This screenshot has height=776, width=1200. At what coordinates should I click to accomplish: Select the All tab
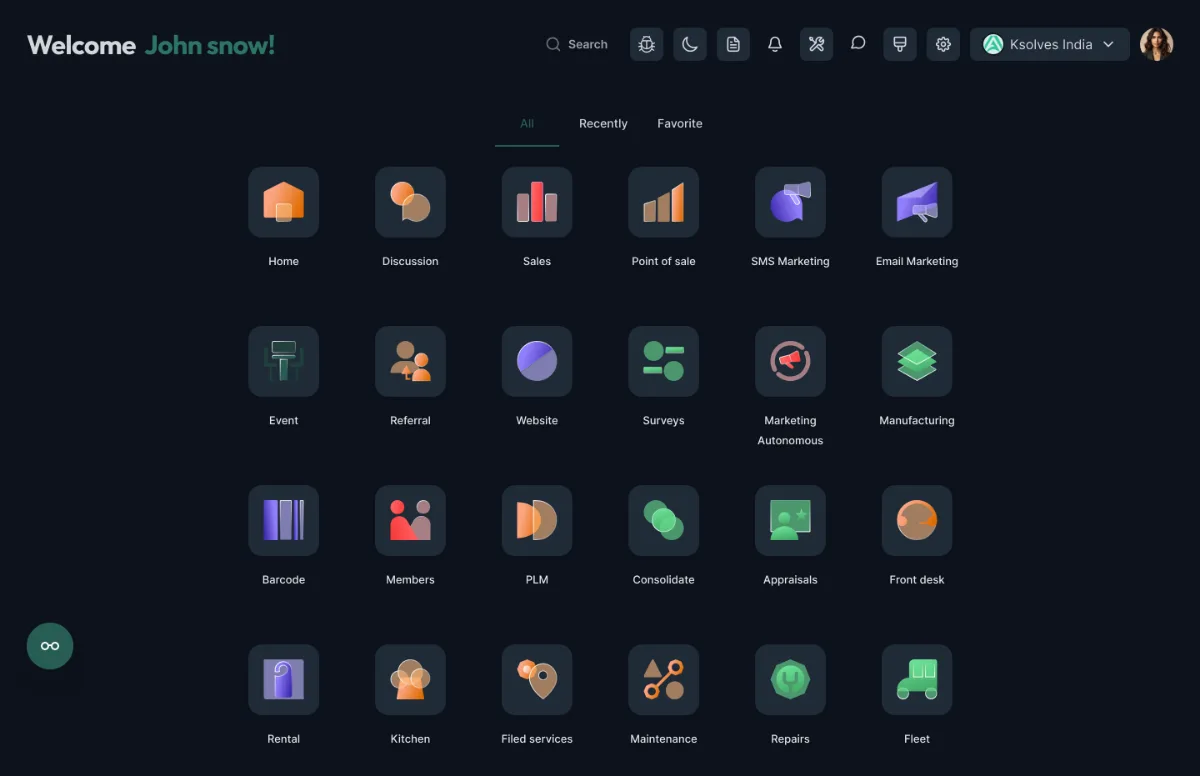tap(527, 124)
